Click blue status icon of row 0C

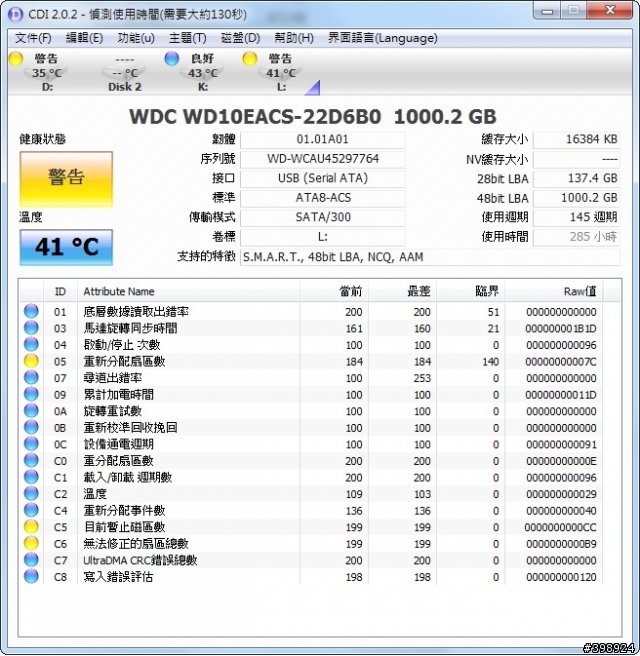(31, 444)
